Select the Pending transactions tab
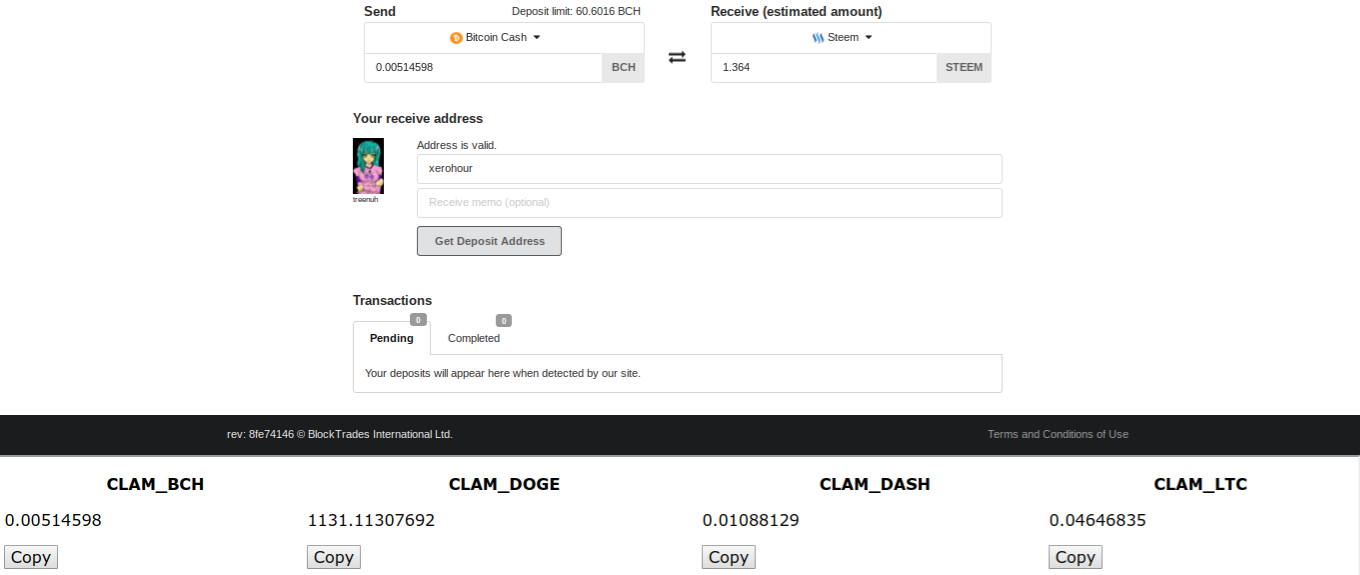The height and width of the screenshot is (575, 1360). pos(392,338)
